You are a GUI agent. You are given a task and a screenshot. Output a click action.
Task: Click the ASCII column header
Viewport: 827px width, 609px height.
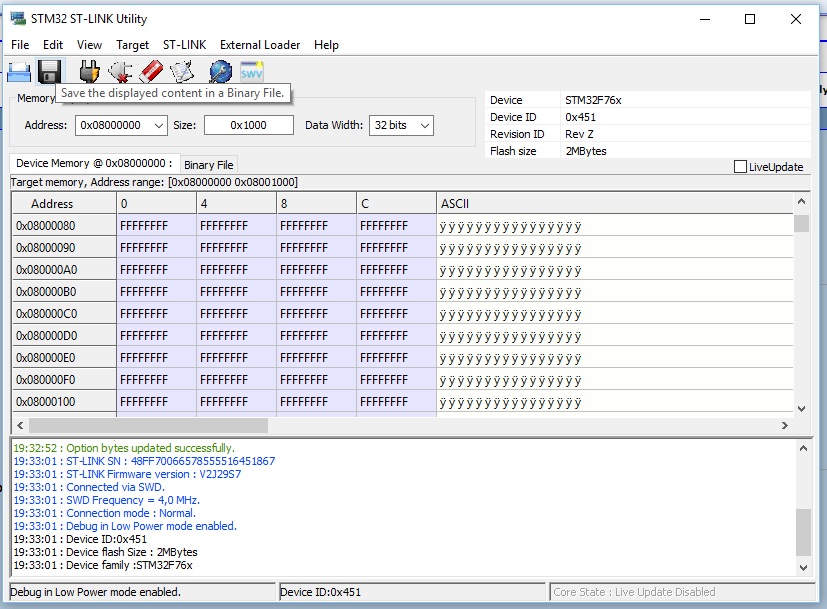(x=614, y=204)
